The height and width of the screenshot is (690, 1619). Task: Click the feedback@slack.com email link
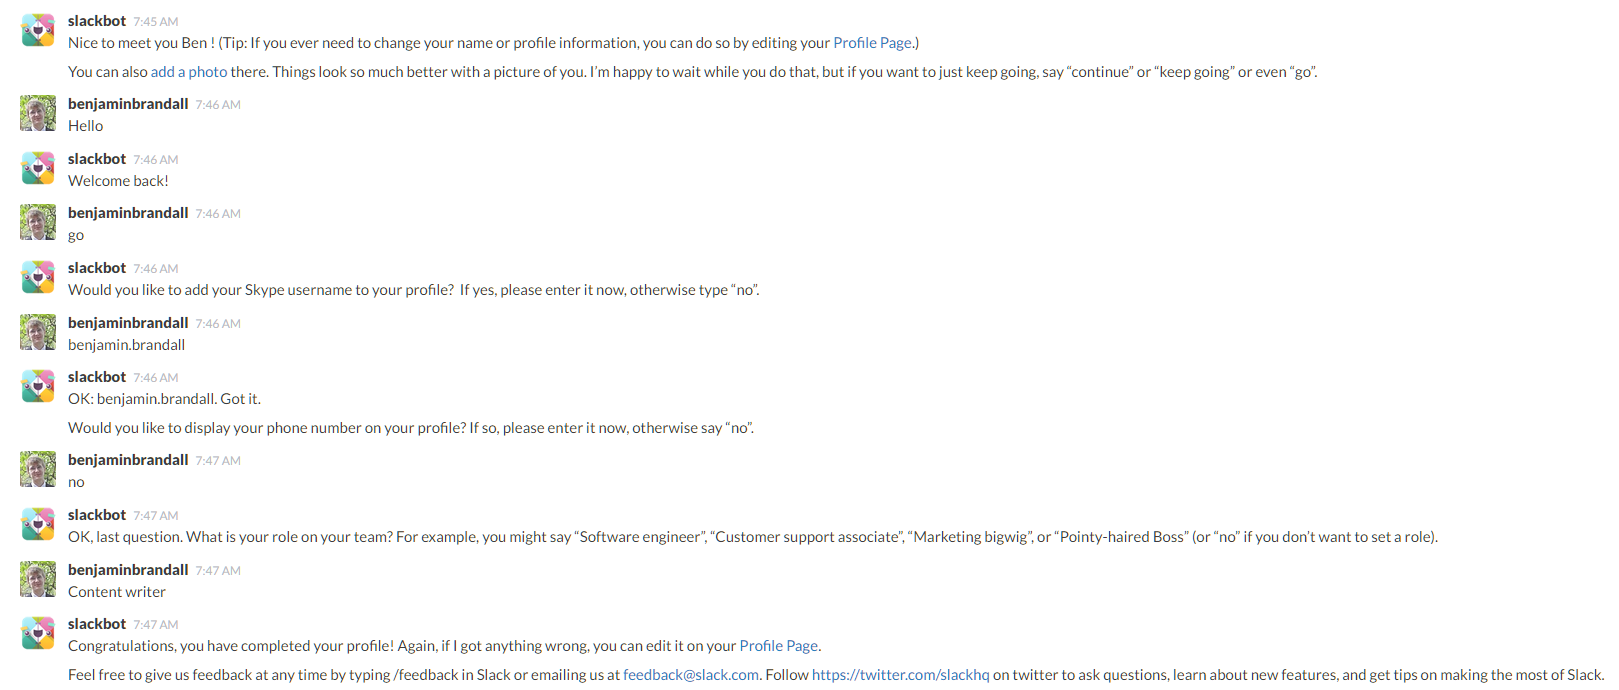(691, 675)
